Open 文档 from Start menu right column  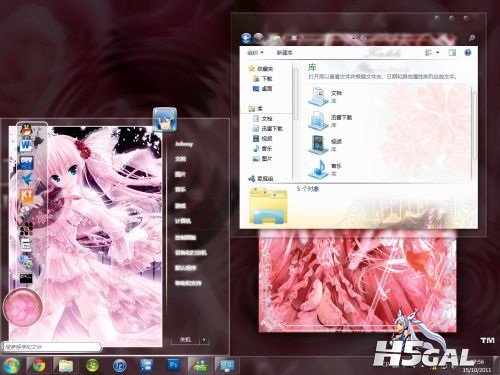pyautogui.click(x=180, y=159)
